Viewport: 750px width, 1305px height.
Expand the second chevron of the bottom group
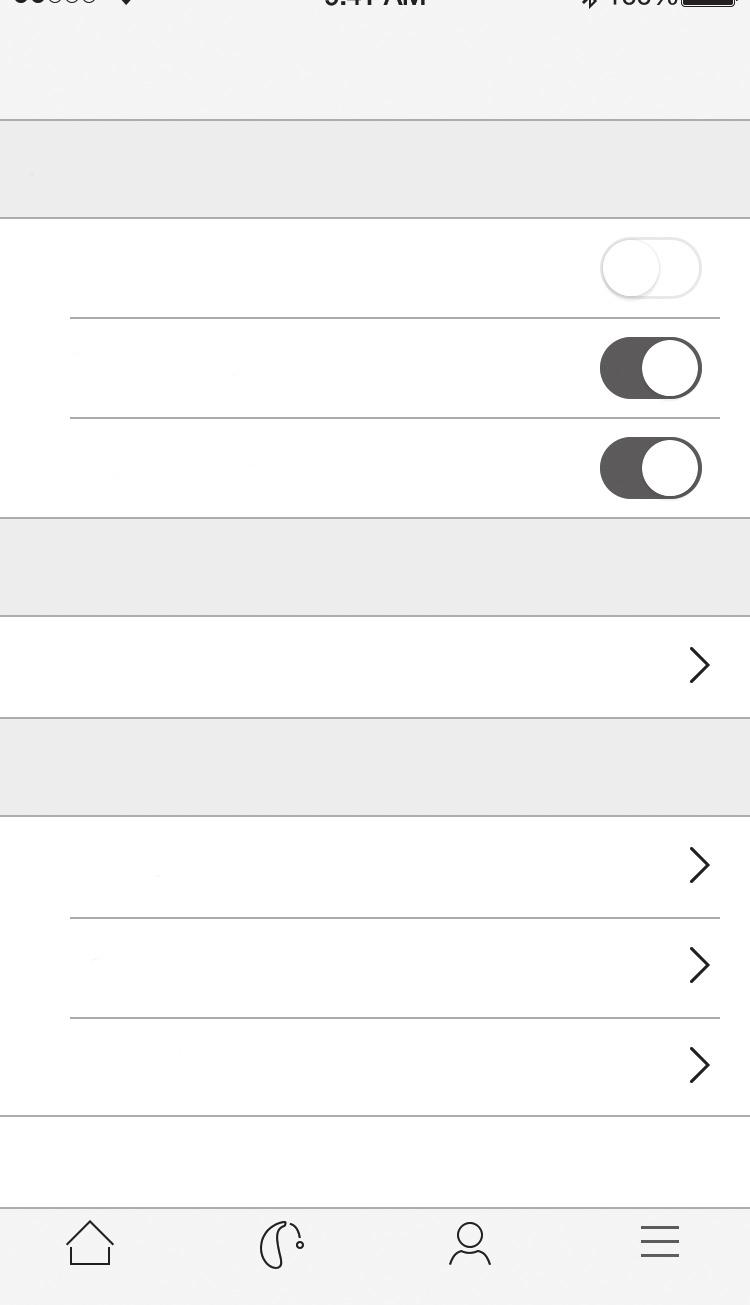click(700, 965)
